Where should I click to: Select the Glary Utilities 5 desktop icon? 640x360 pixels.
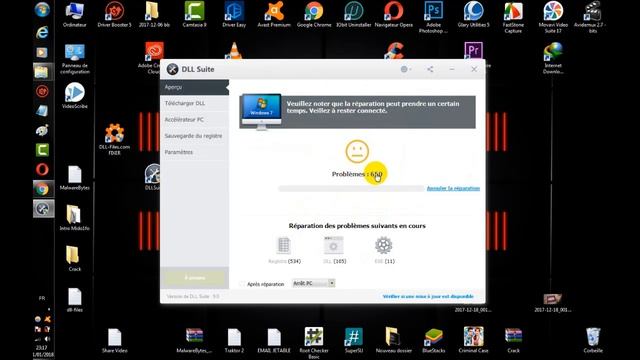click(473, 15)
